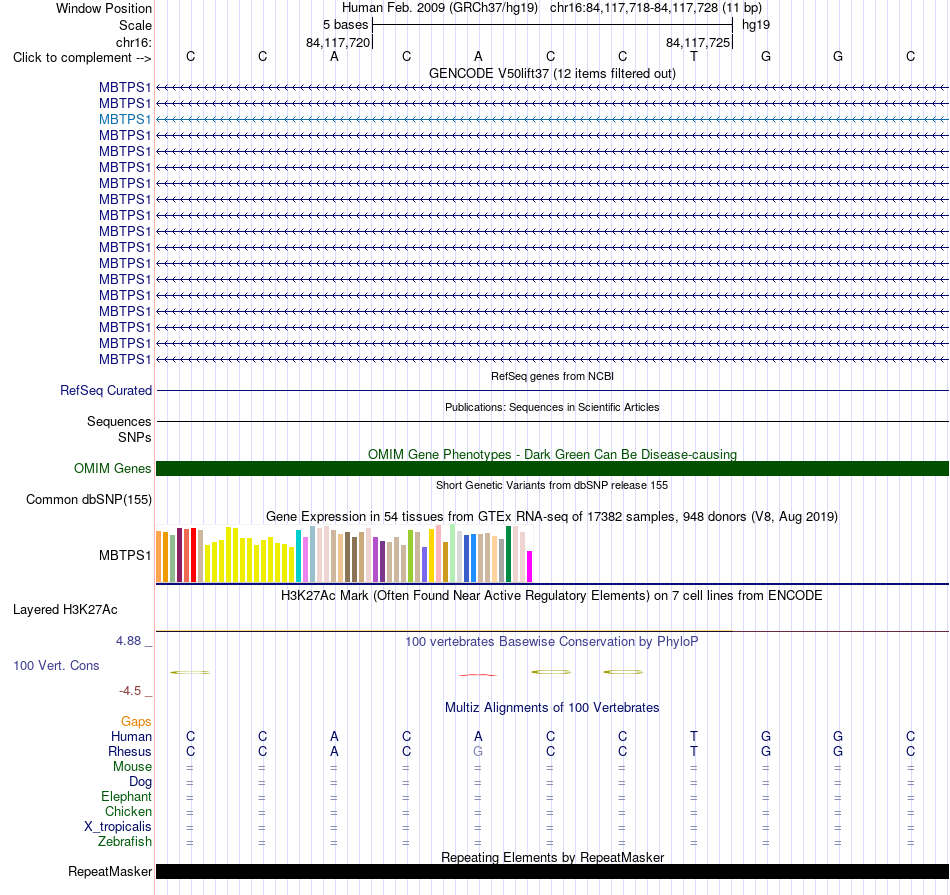Click the Dog species label
Image resolution: width=950 pixels, height=895 pixels.
140,782
